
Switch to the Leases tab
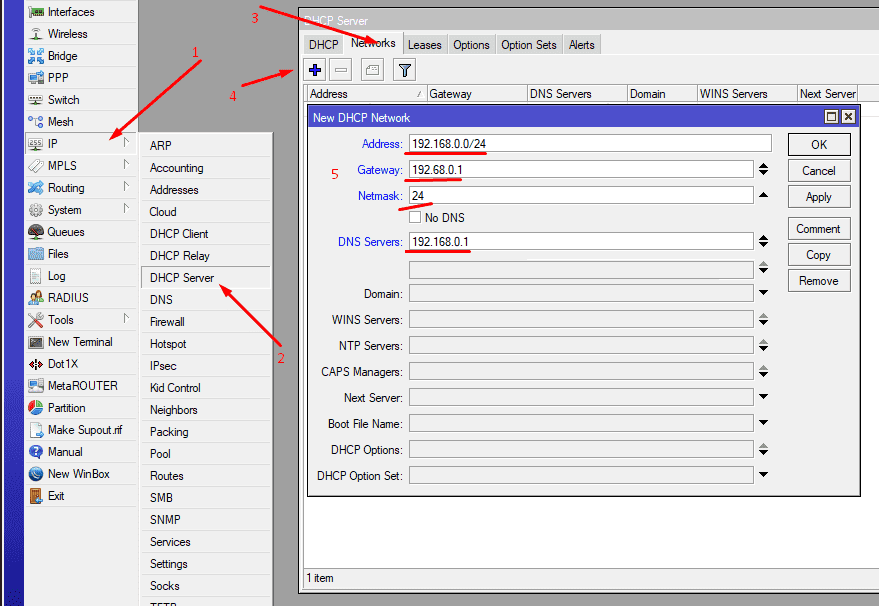(x=424, y=44)
